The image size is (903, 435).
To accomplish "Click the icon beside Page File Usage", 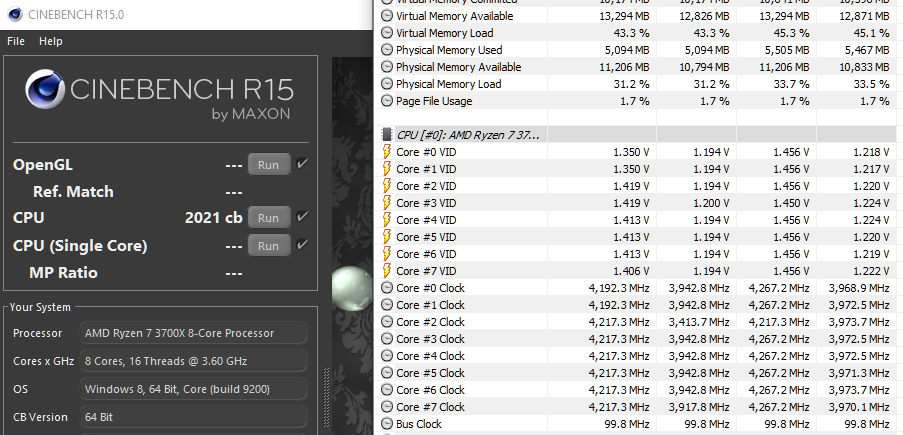I will 387,101.
